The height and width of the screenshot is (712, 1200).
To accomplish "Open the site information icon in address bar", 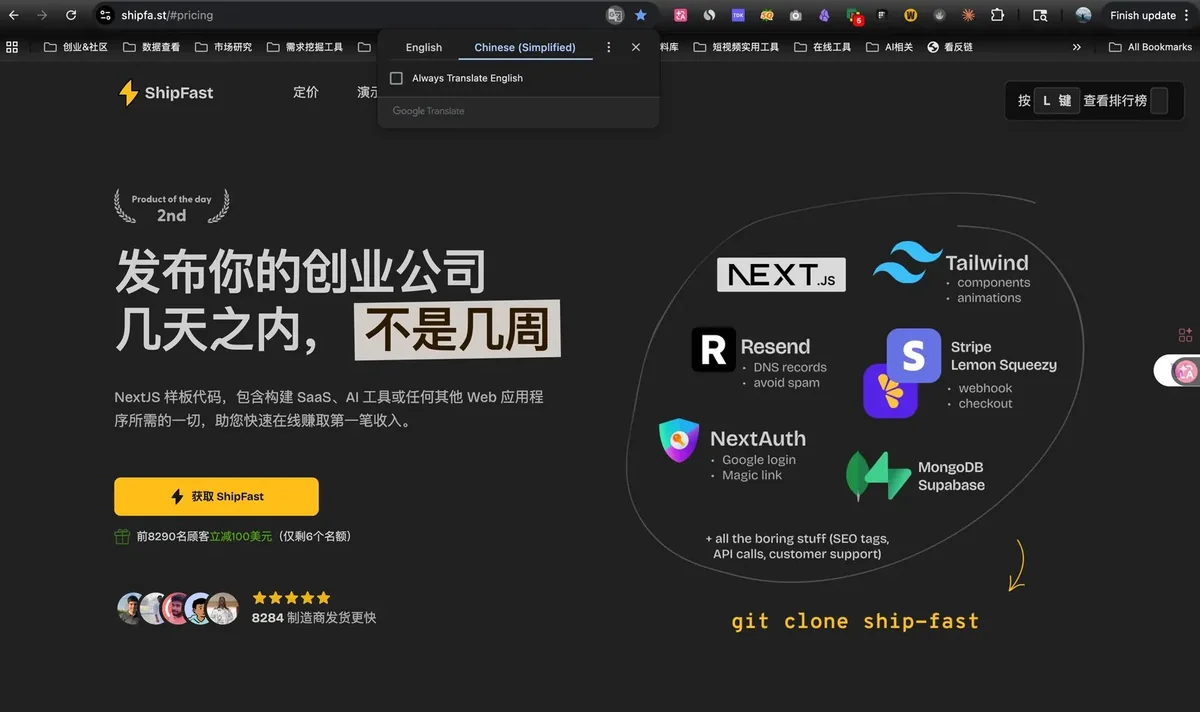I will click(x=106, y=15).
